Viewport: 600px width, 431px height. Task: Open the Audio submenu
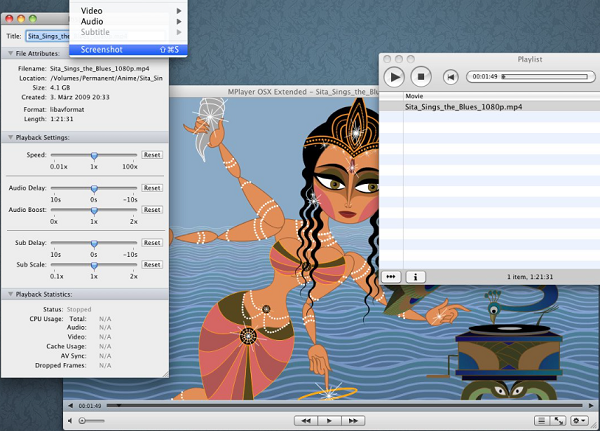[128, 21]
